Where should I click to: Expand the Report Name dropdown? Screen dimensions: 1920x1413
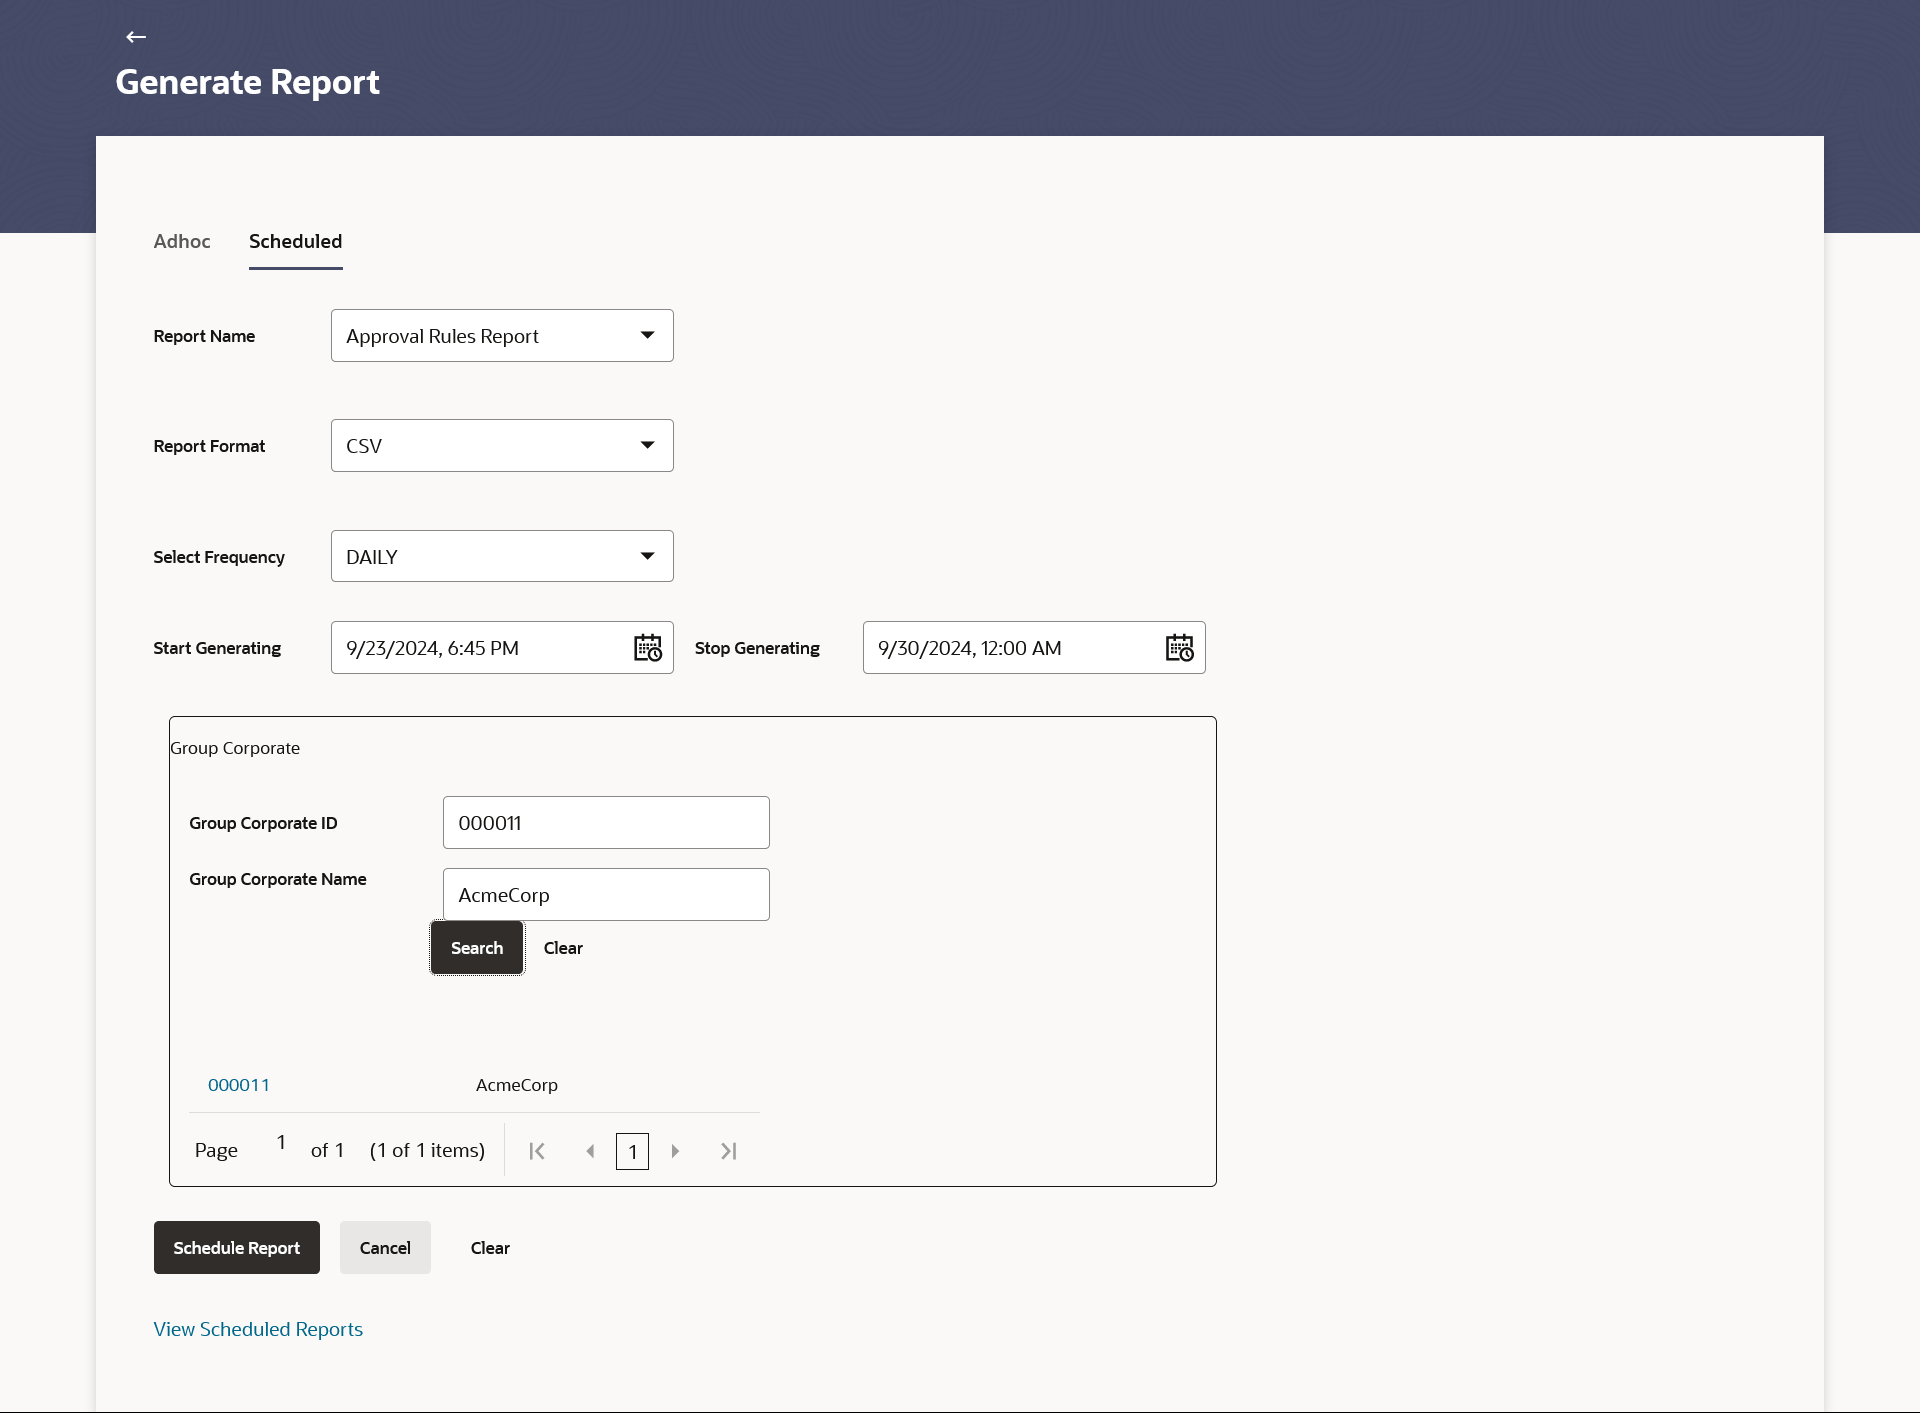click(502, 336)
